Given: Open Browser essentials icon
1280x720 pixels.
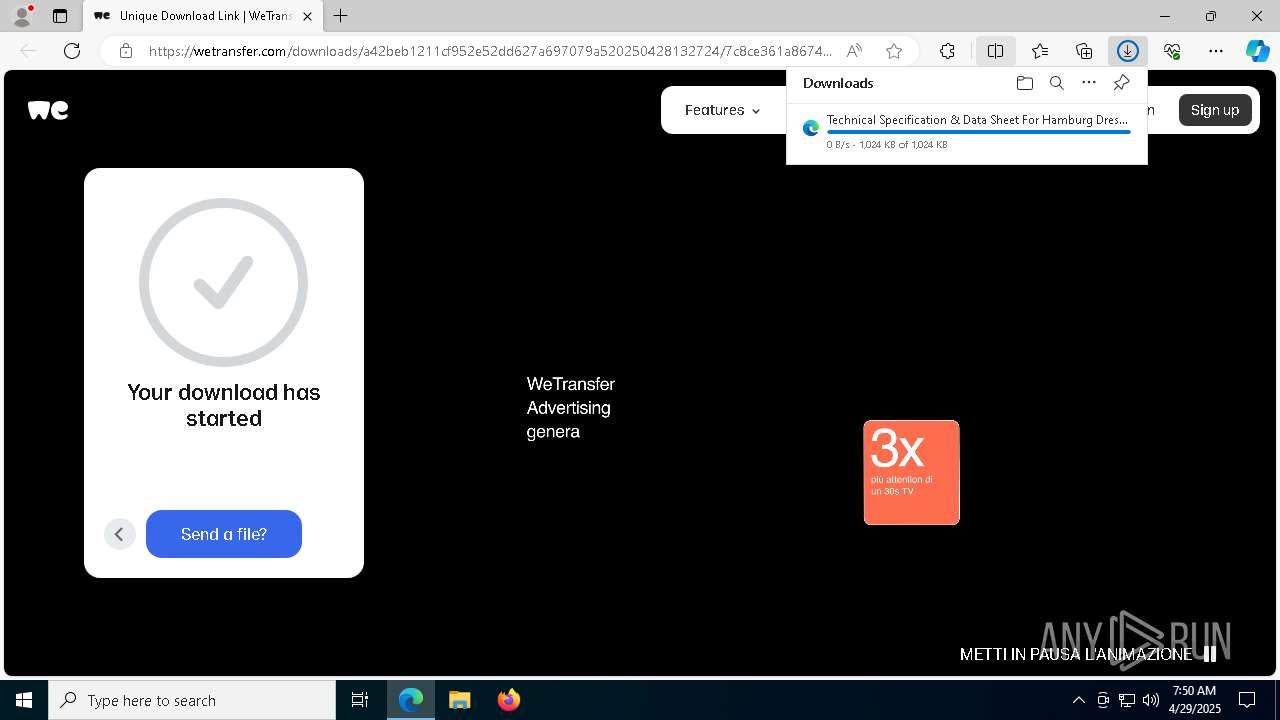Looking at the screenshot, I should (x=1172, y=51).
